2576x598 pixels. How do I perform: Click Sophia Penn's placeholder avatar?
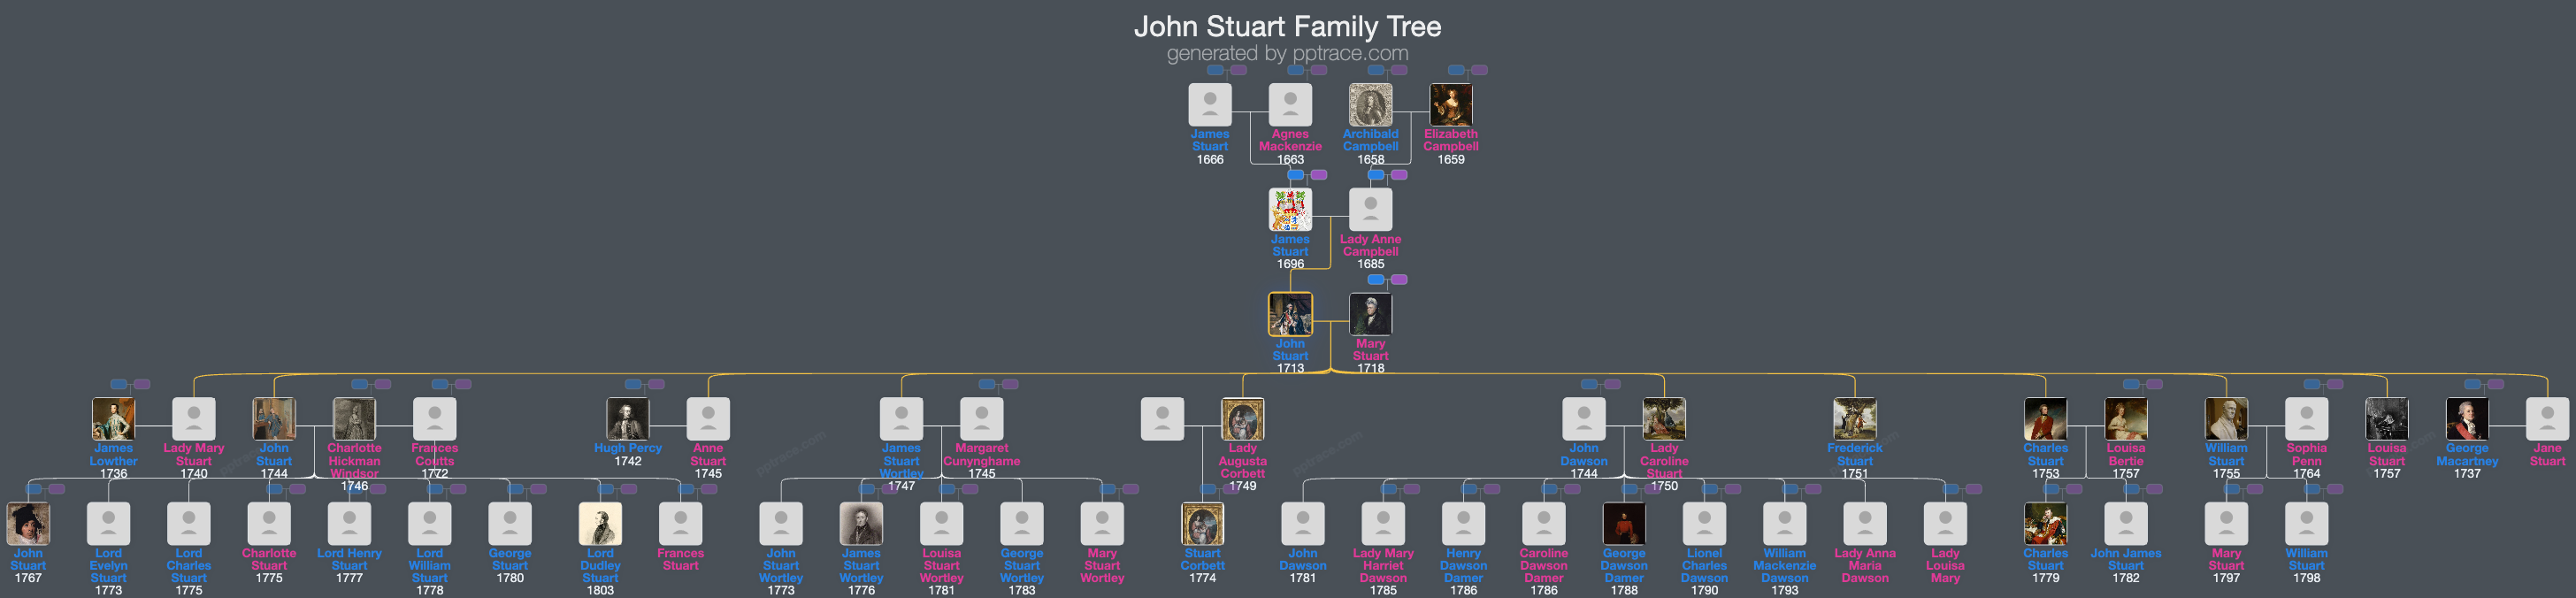(2307, 419)
